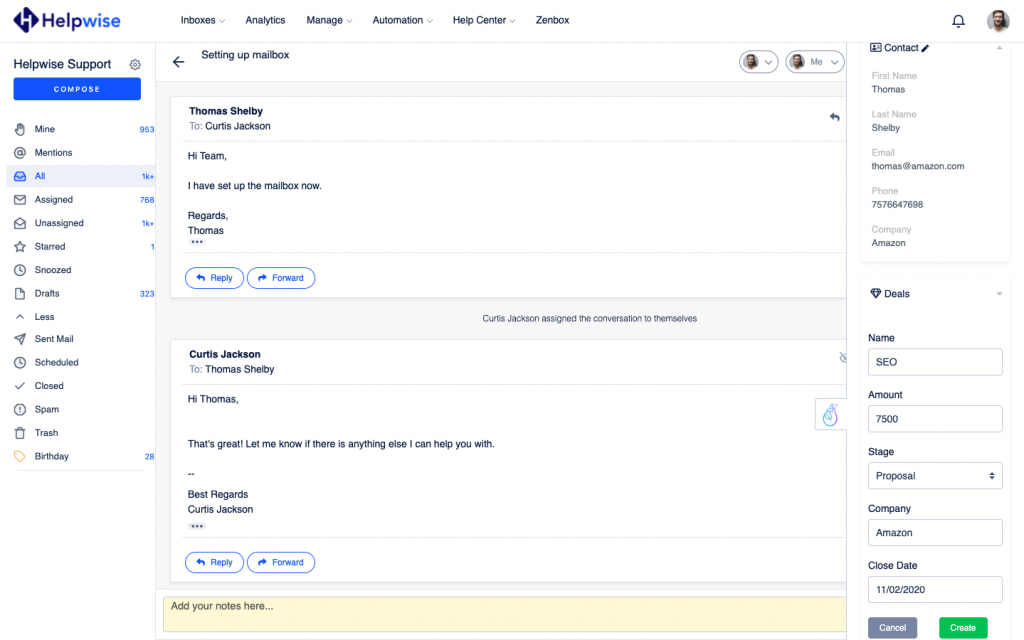This screenshot has height=640, width=1024.
Task: Go back using the left arrow
Action: pyautogui.click(x=179, y=62)
